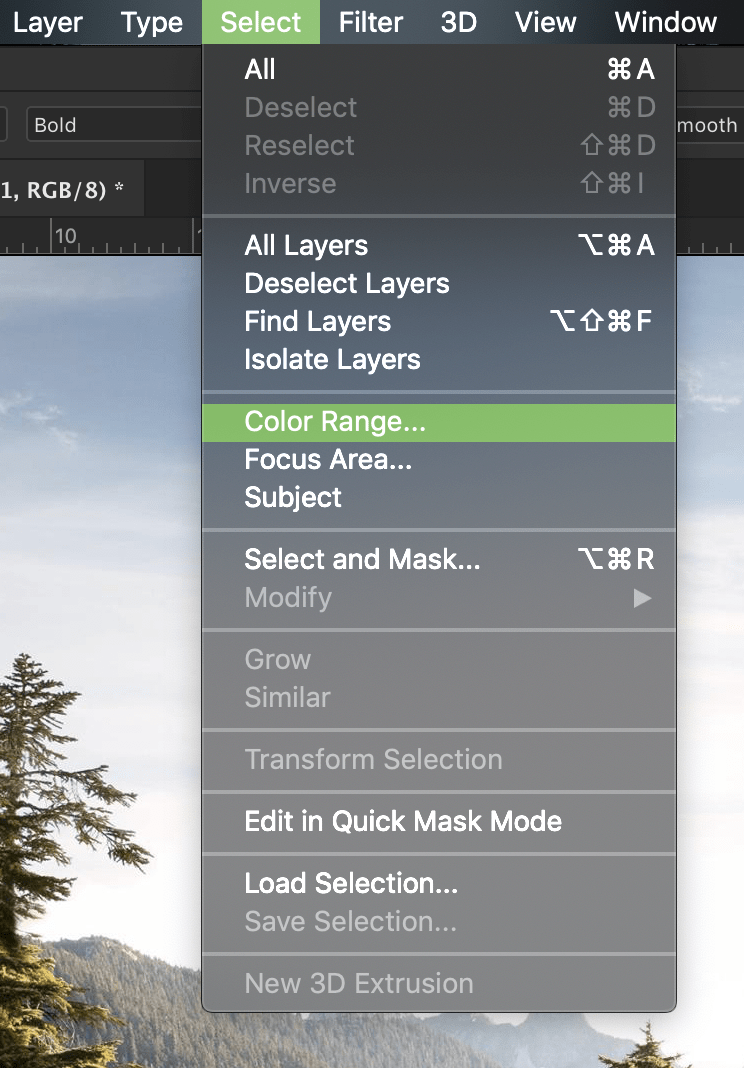The width and height of the screenshot is (744, 1068).
Task: Open the 3D menu
Action: [x=459, y=22]
